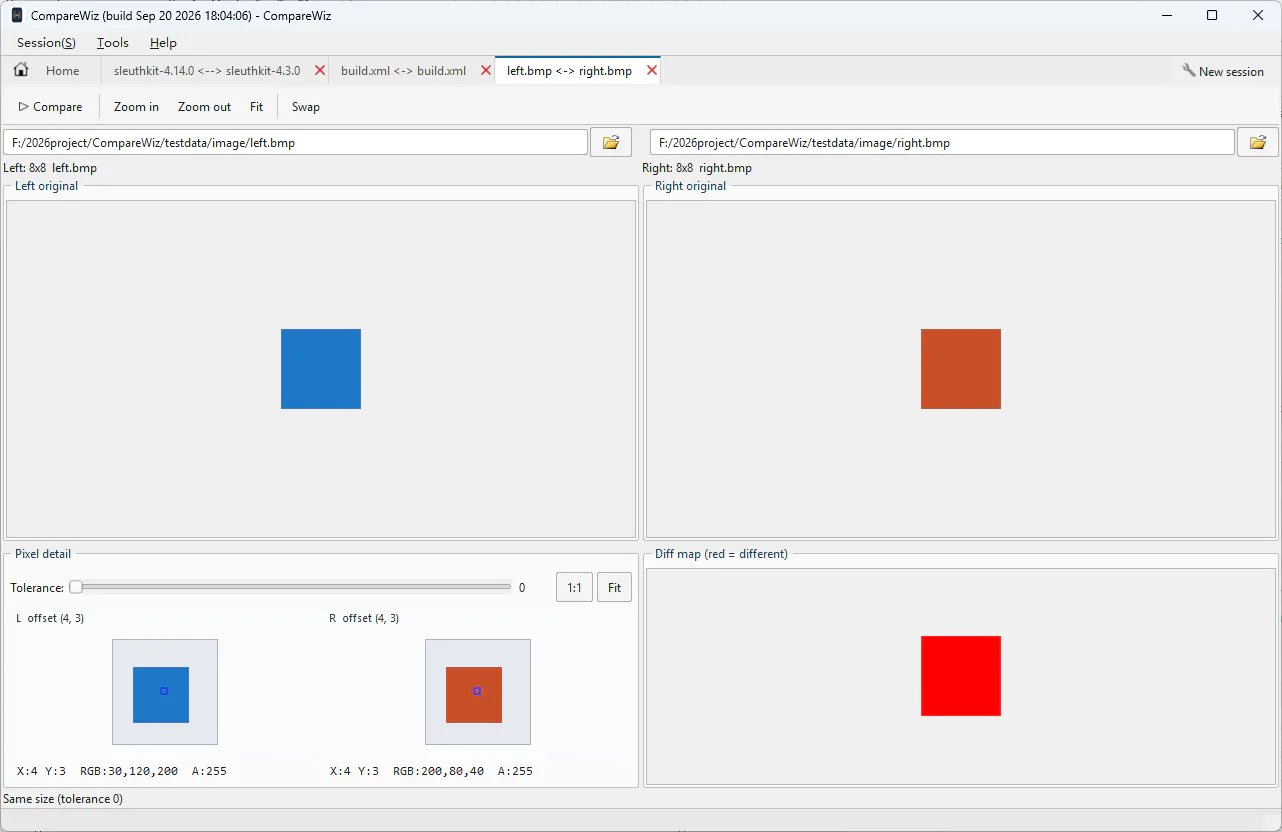This screenshot has width=1282, height=832.
Task: Click the Tolerance slider handle
Action: (75, 587)
